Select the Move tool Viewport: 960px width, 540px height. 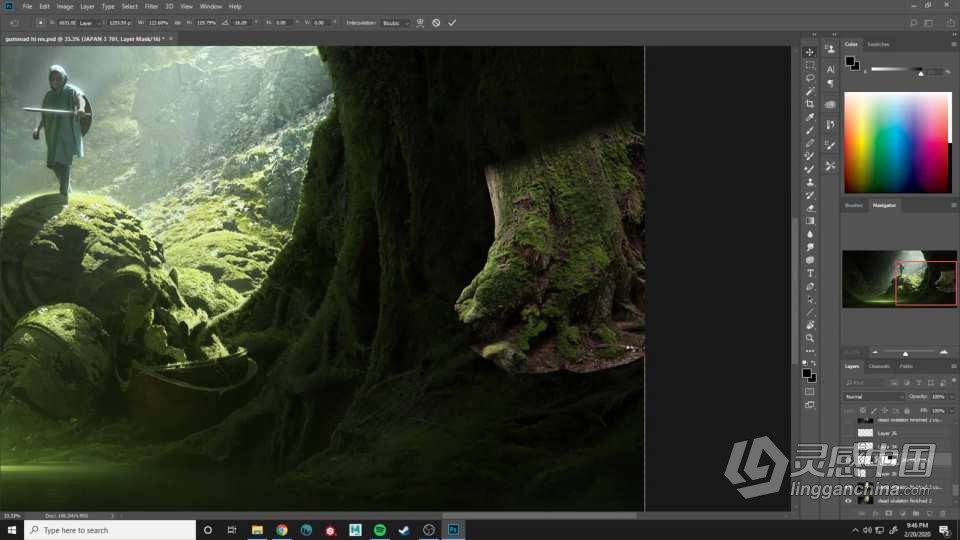point(810,52)
